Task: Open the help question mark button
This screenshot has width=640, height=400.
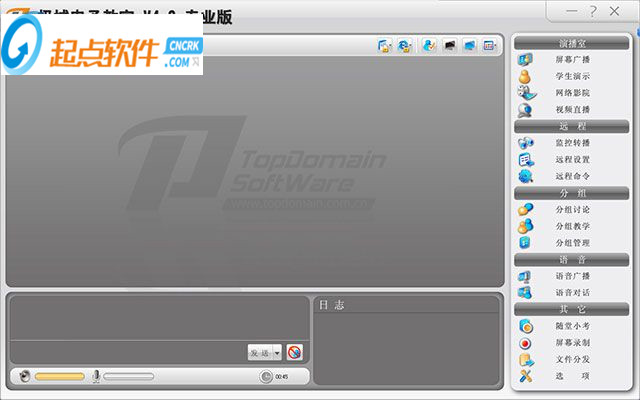Action: 593,11
